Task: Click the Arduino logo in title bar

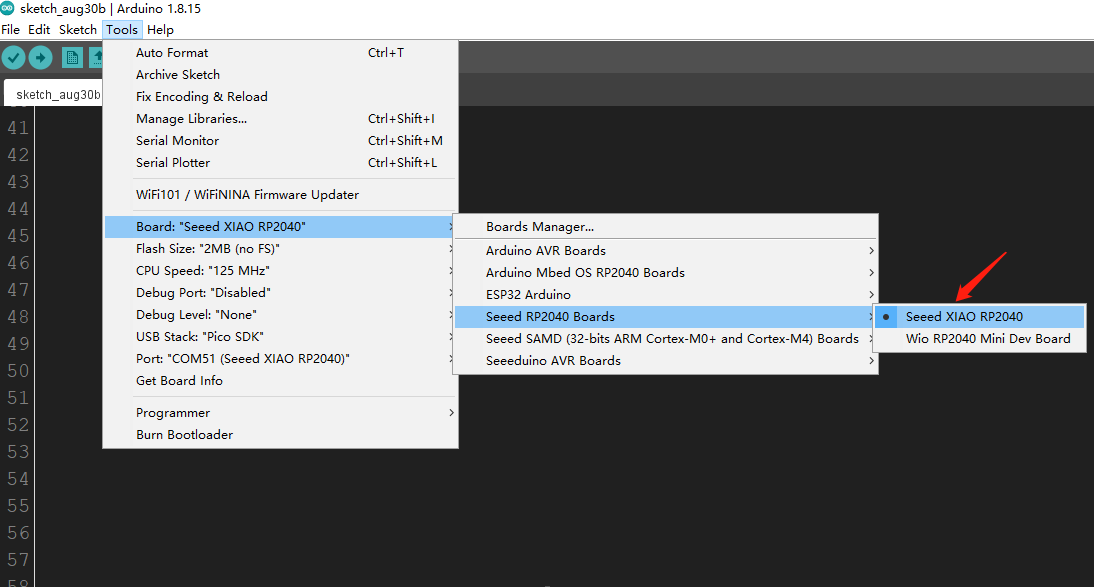Action: click(8, 8)
